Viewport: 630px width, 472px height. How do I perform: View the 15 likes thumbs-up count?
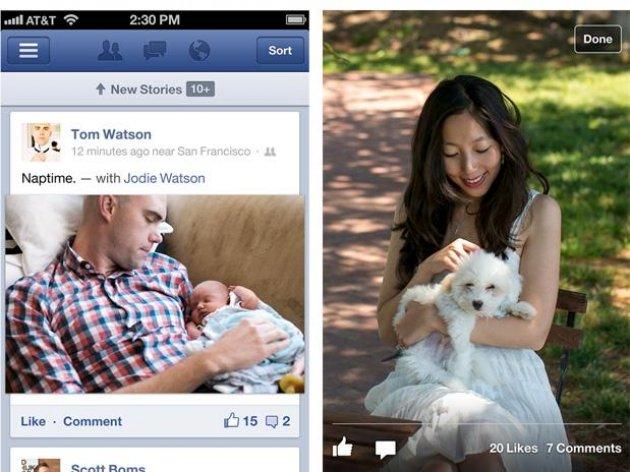(241, 421)
